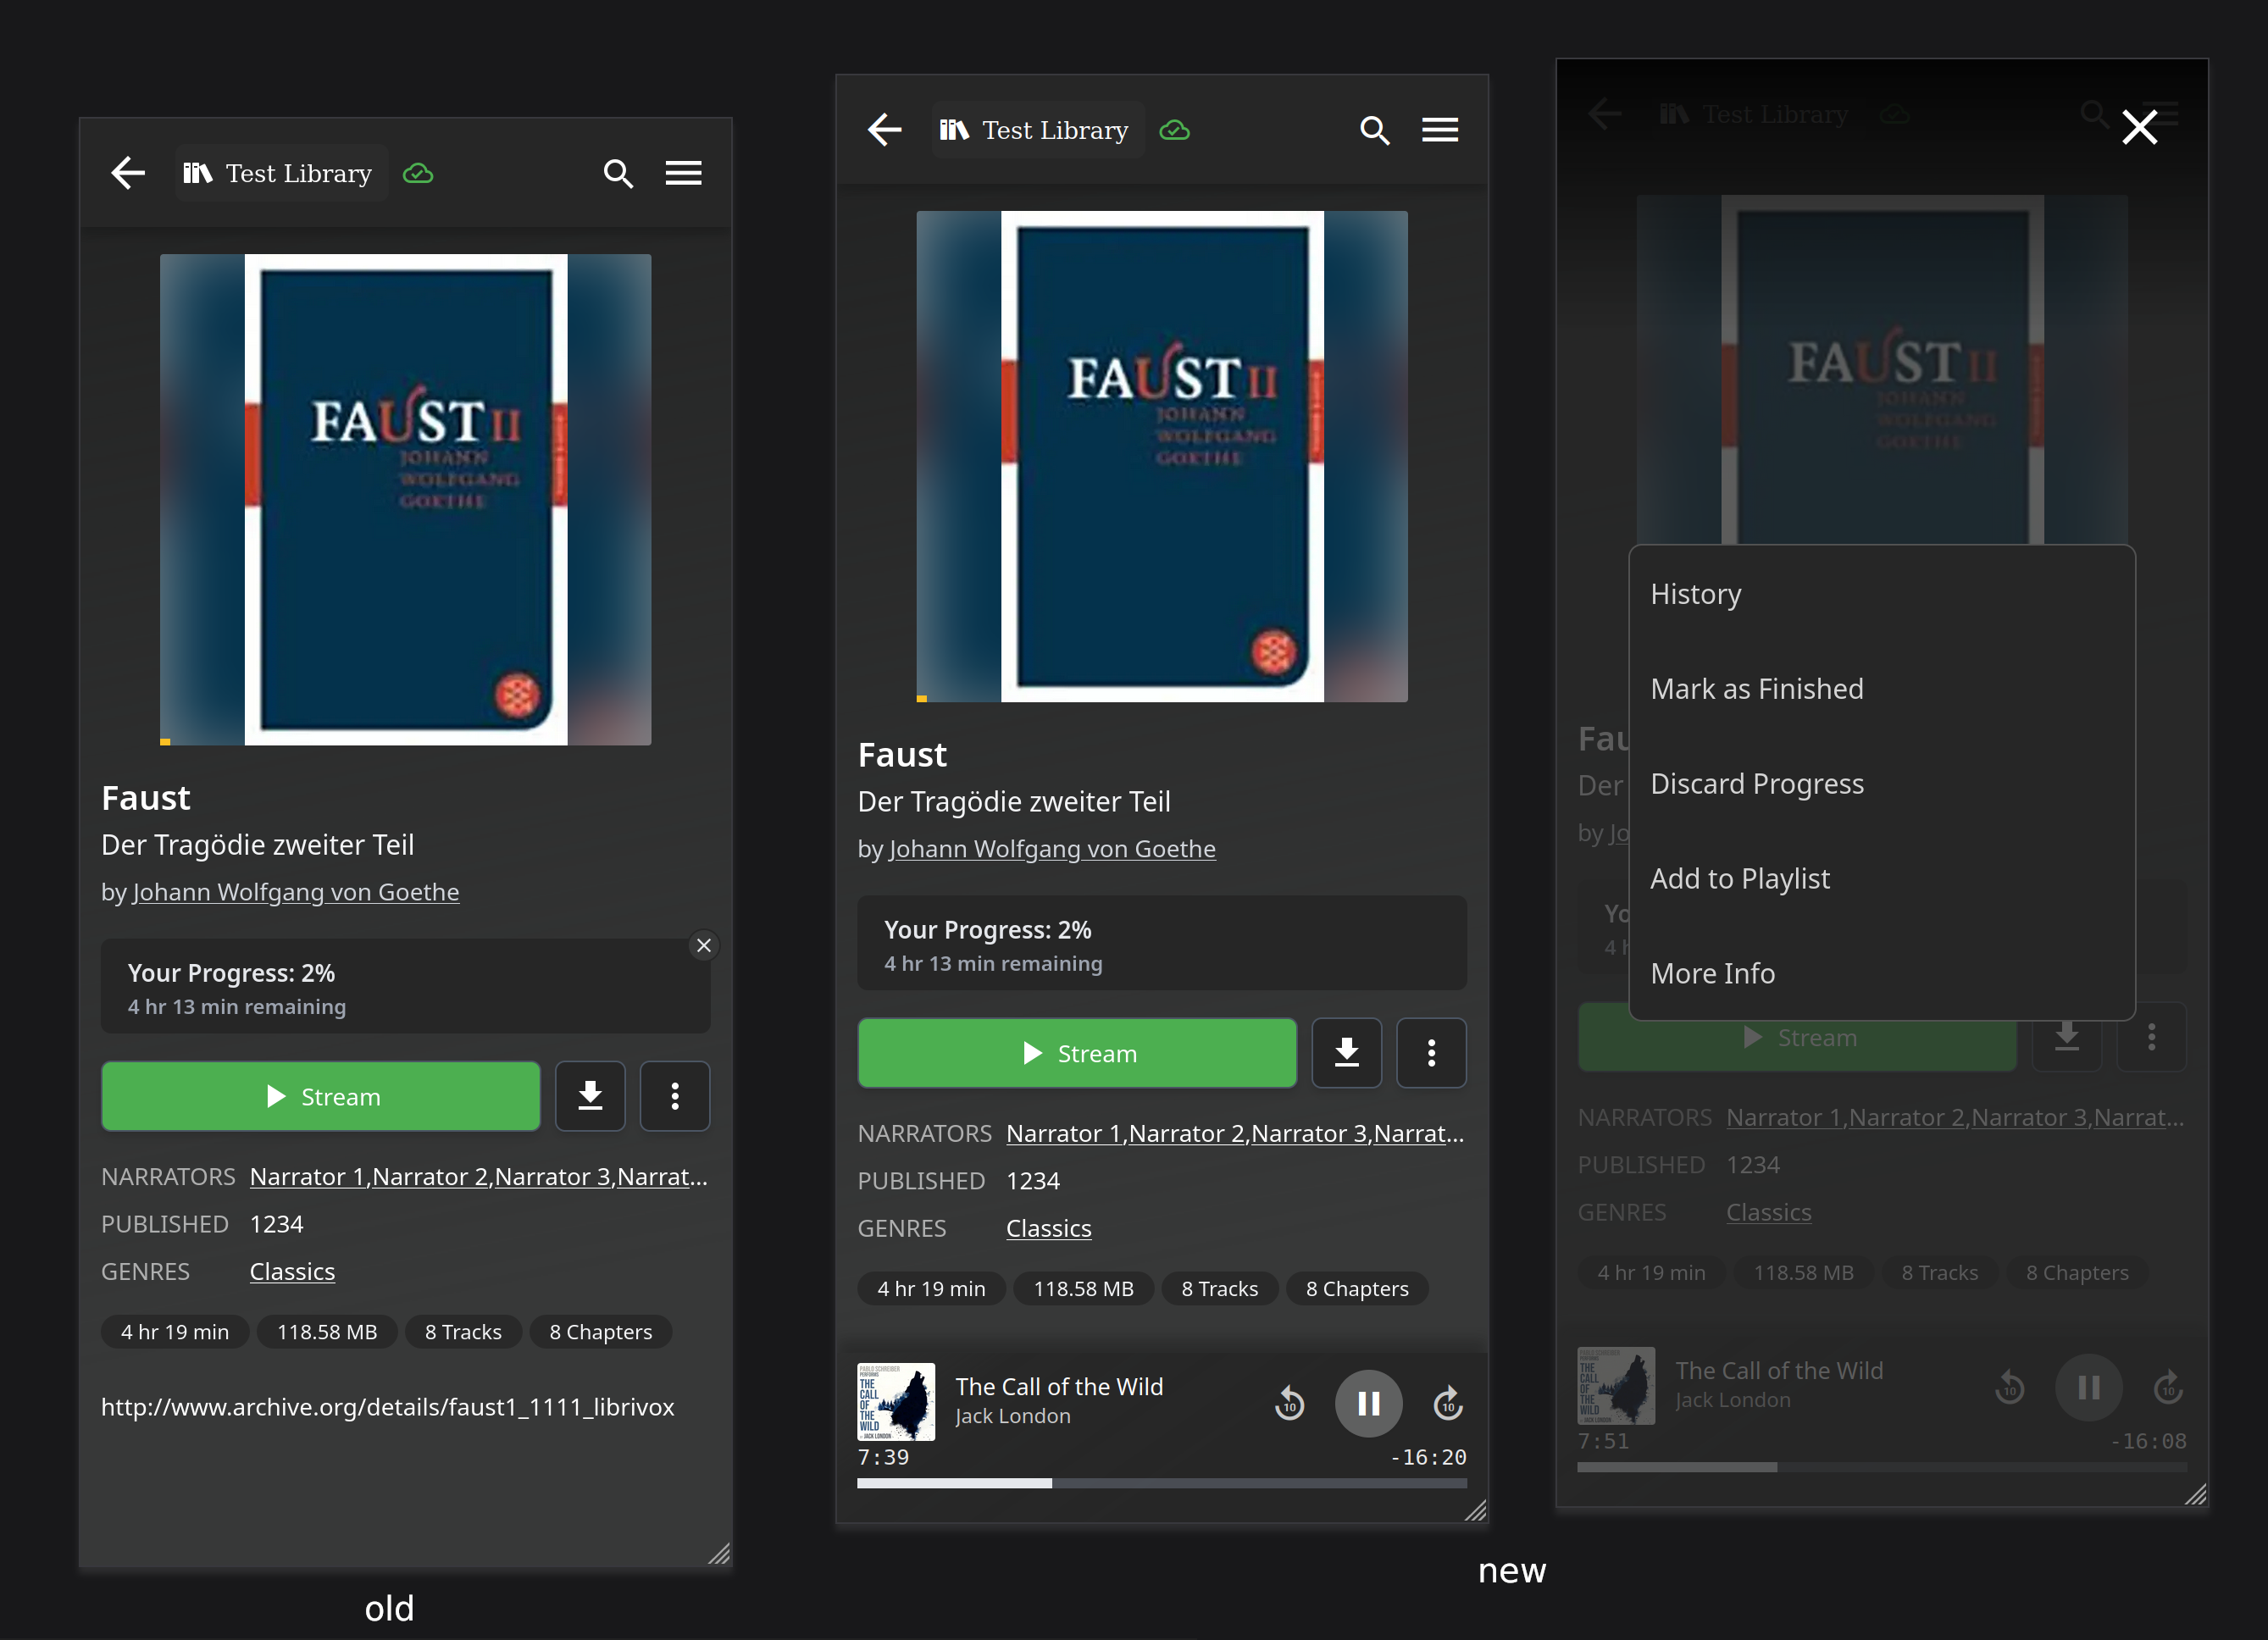Viewport: 2268px width, 1640px height.
Task: Open Test Library selector in middle window
Action: tap(1037, 130)
